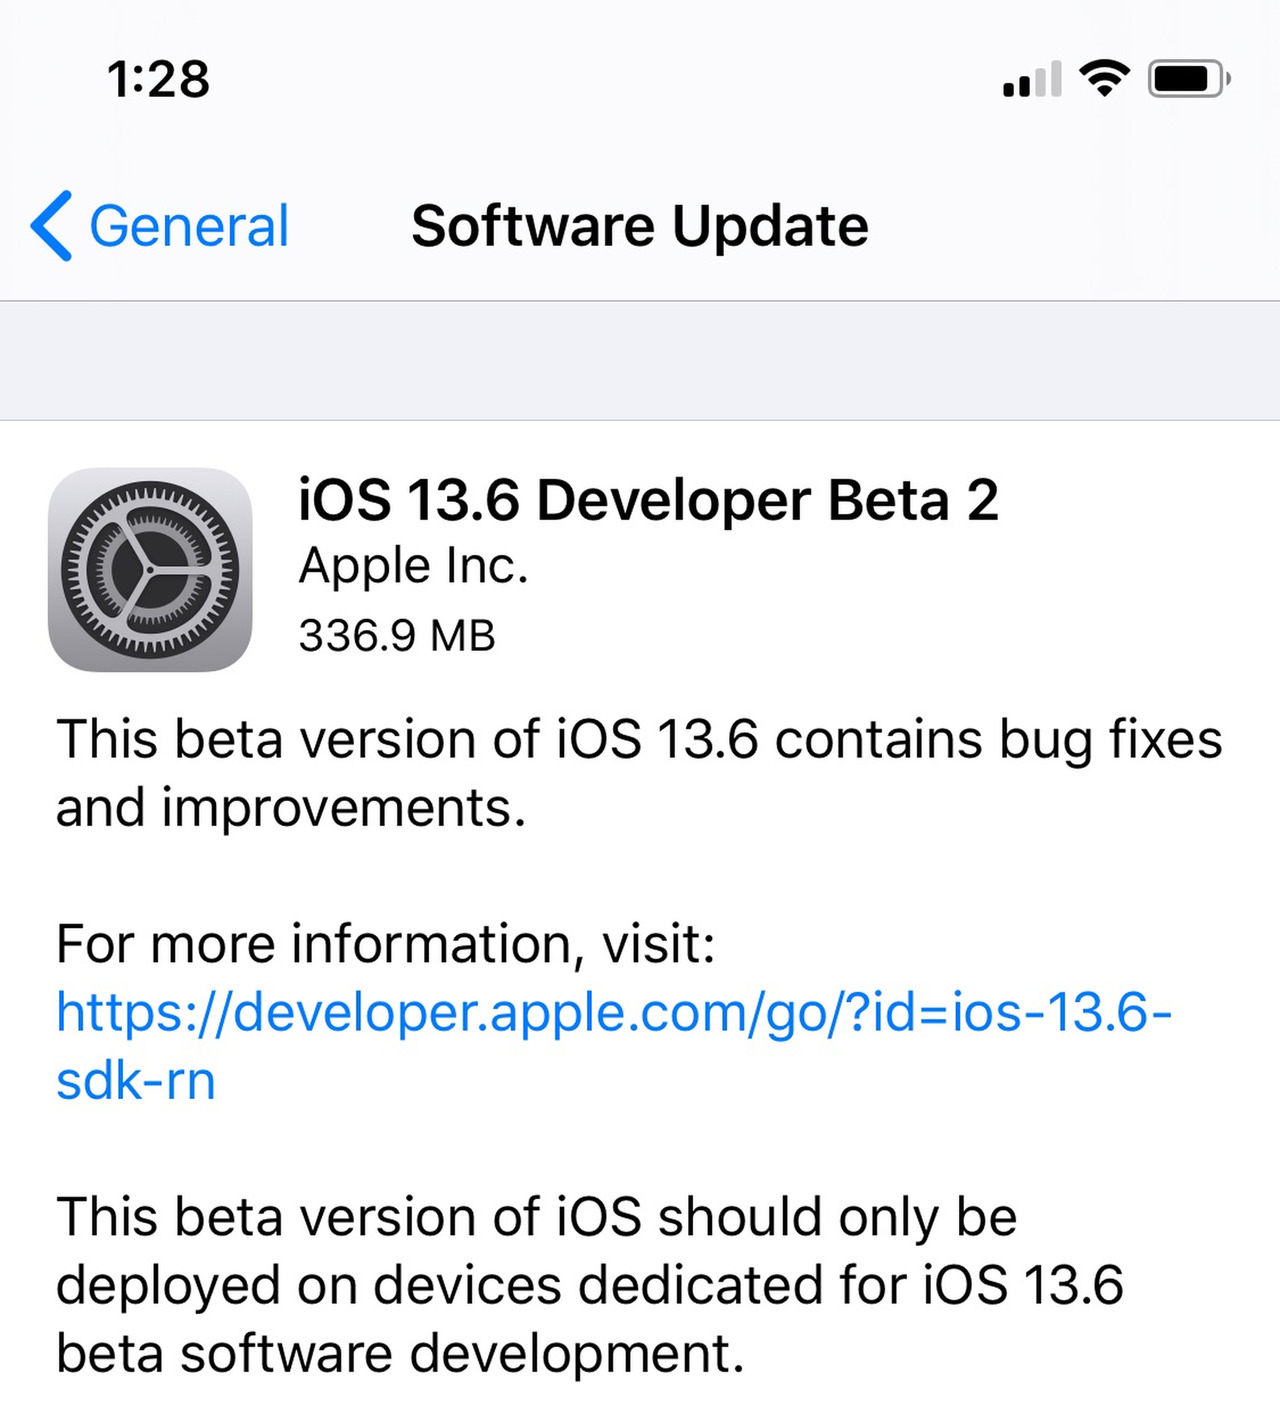Open the developer.apple.com release notes link
The width and height of the screenshot is (1280, 1424).
pos(614,1012)
